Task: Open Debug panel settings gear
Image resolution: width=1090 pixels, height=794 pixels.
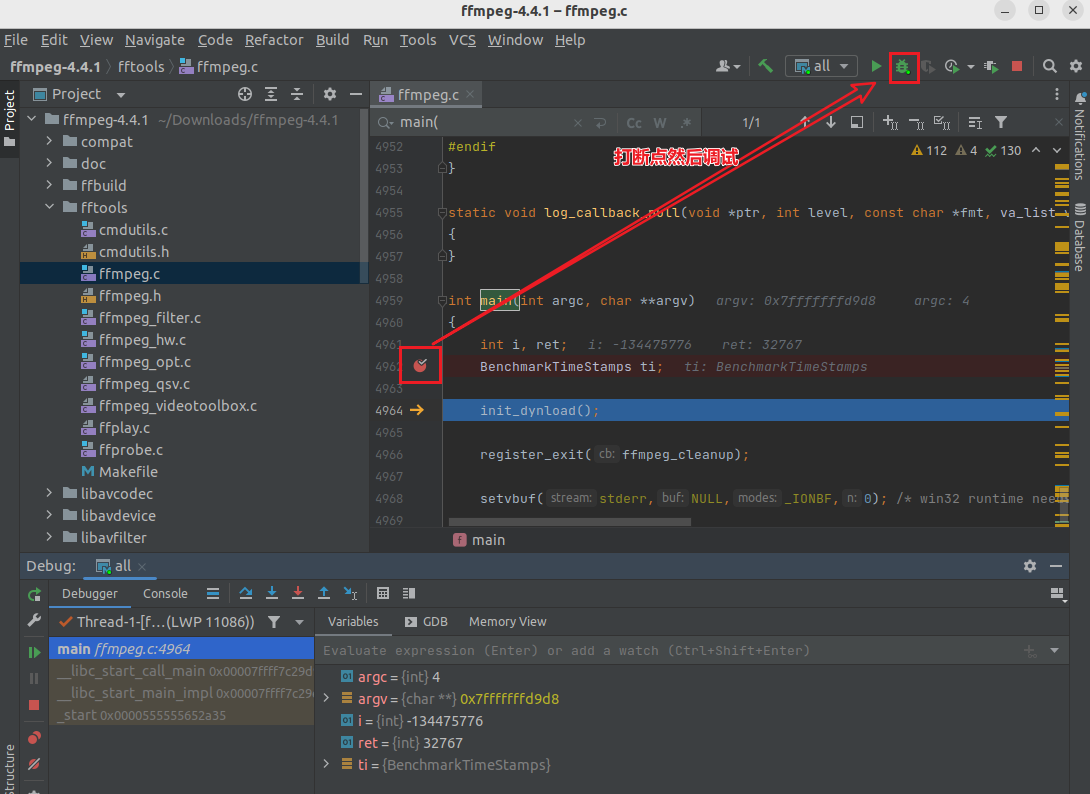Action: click(x=1030, y=566)
